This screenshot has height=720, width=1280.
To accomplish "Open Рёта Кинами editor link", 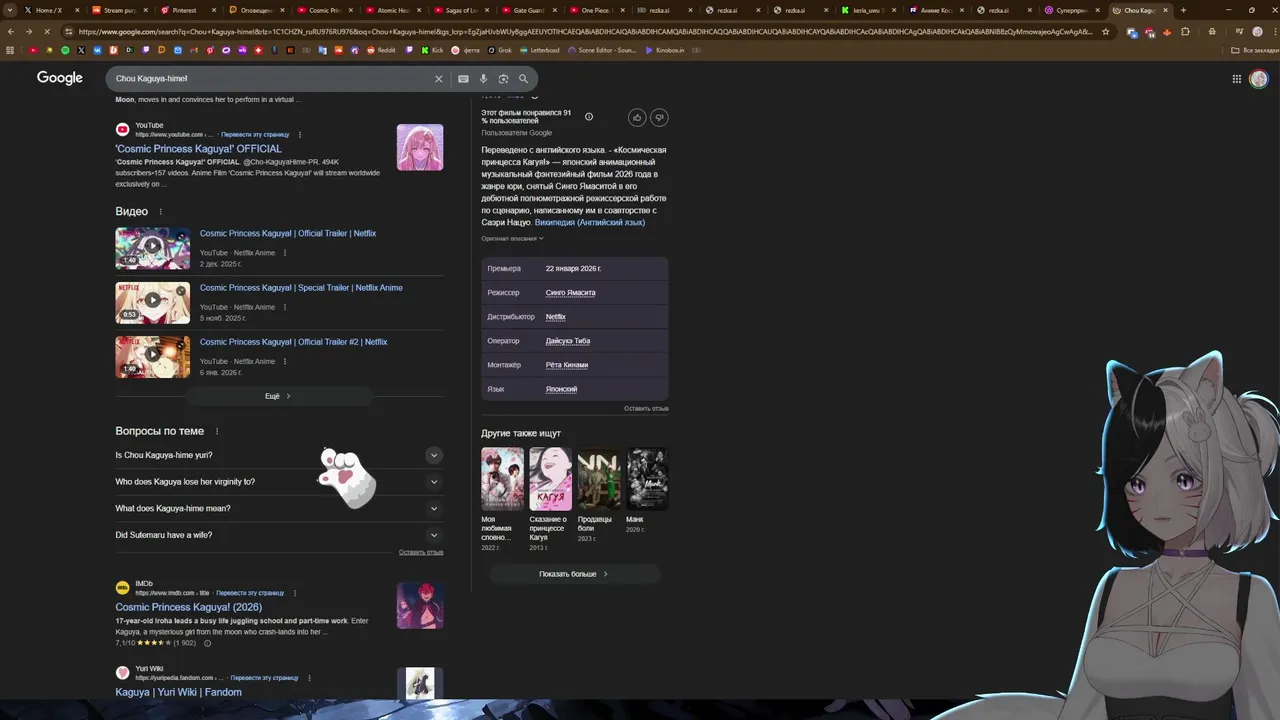I will [566, 365].
